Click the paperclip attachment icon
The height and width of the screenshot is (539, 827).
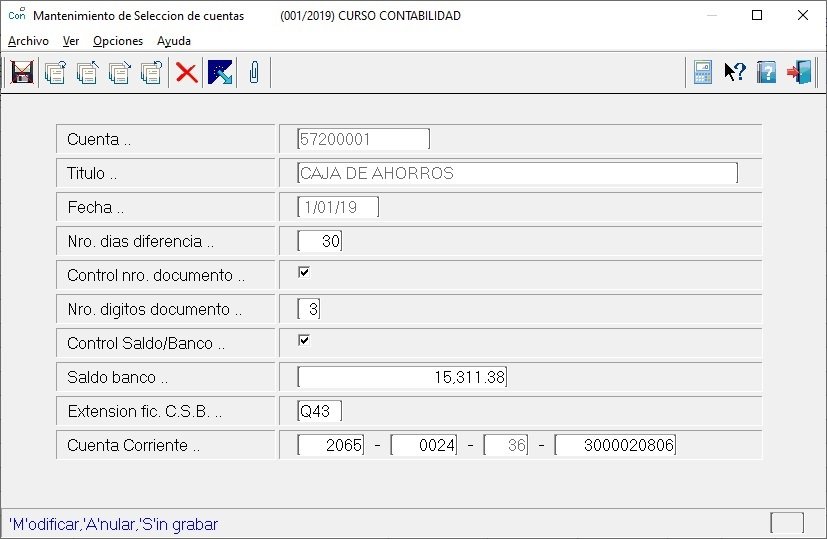[x=254, y=72]
